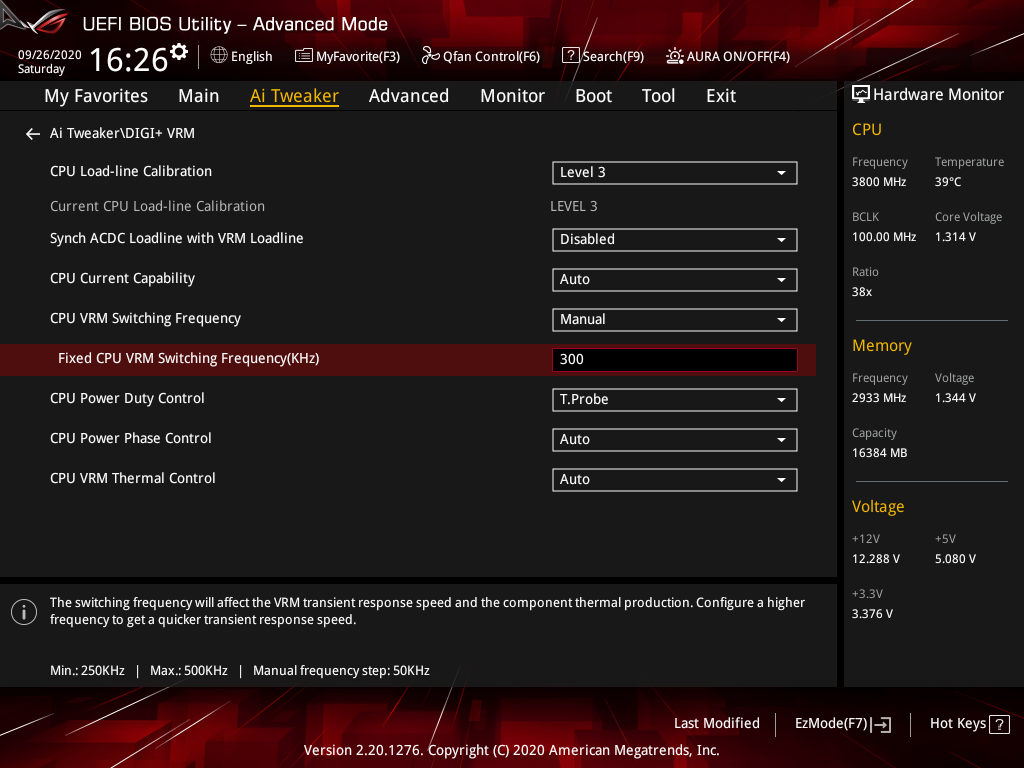This screenshot has width=1024, height=768.
Task: Select CPU VRM Switching Frequency label
Action: (x=145, y=318)
